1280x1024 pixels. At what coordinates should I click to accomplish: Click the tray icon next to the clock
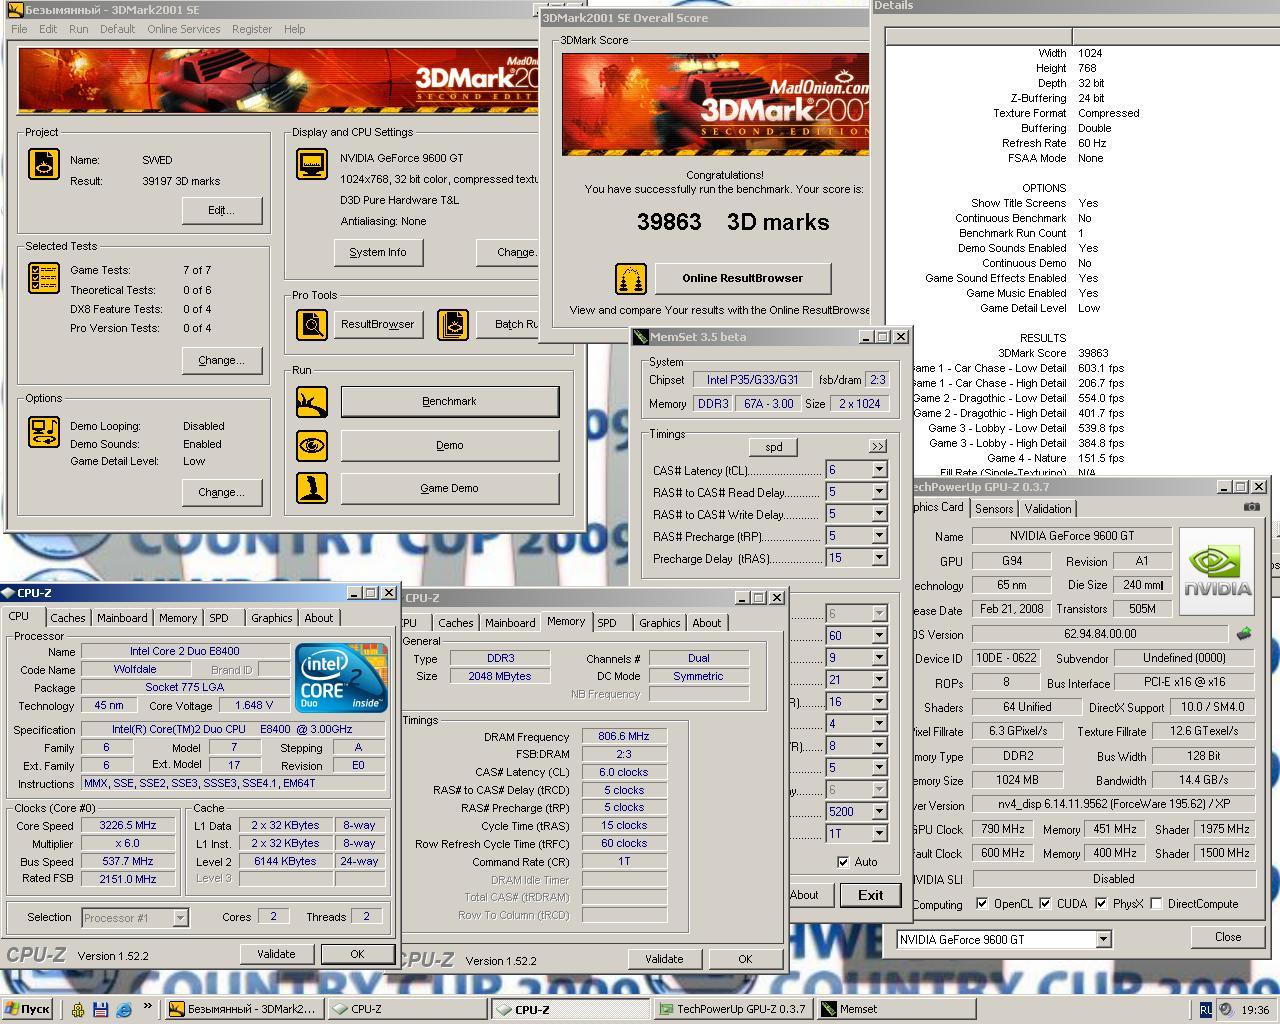1228,1009
